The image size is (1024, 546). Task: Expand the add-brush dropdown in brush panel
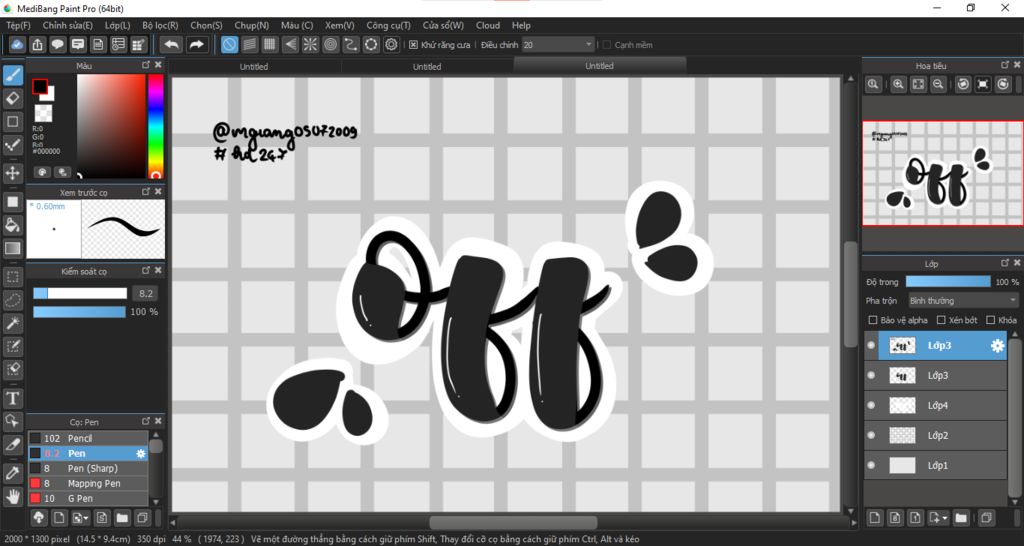81,518
